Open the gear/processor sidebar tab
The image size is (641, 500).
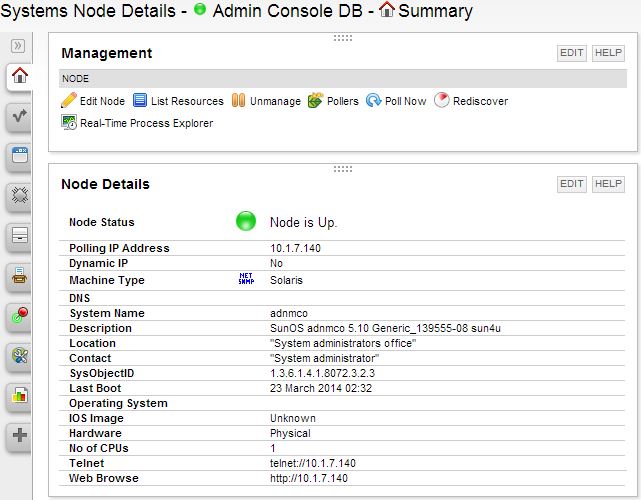(19, 196)
